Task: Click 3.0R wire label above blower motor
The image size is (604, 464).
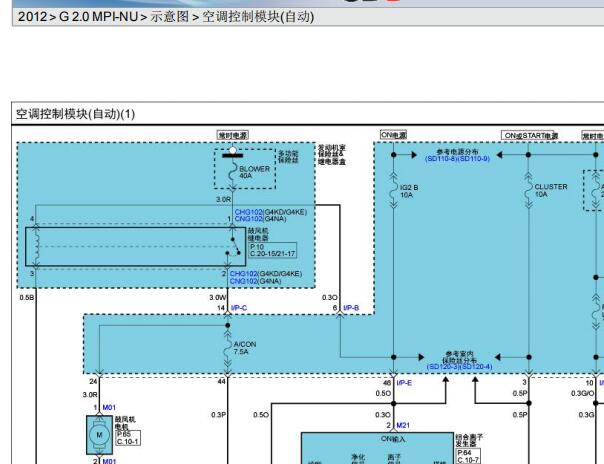Action: (90, 395)
